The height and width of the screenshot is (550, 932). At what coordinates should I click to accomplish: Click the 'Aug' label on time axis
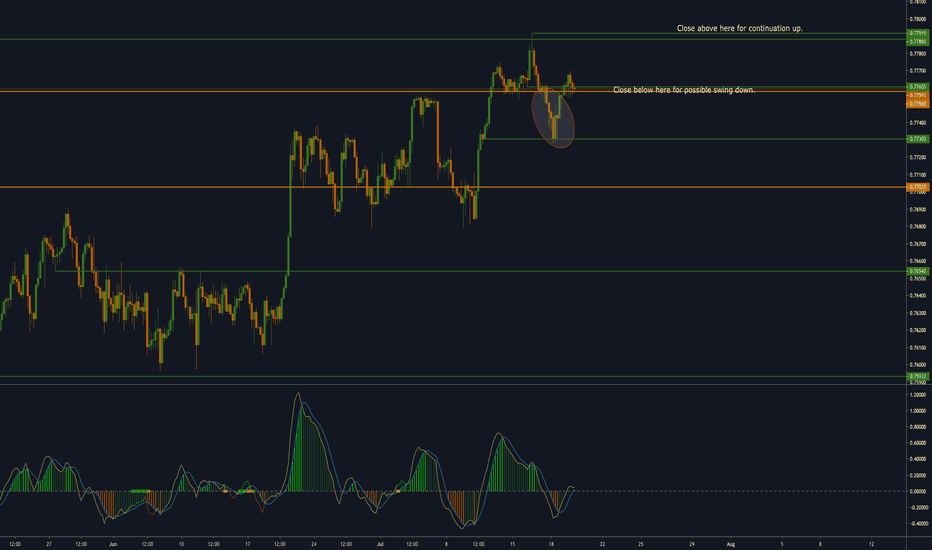pos(731,543)
